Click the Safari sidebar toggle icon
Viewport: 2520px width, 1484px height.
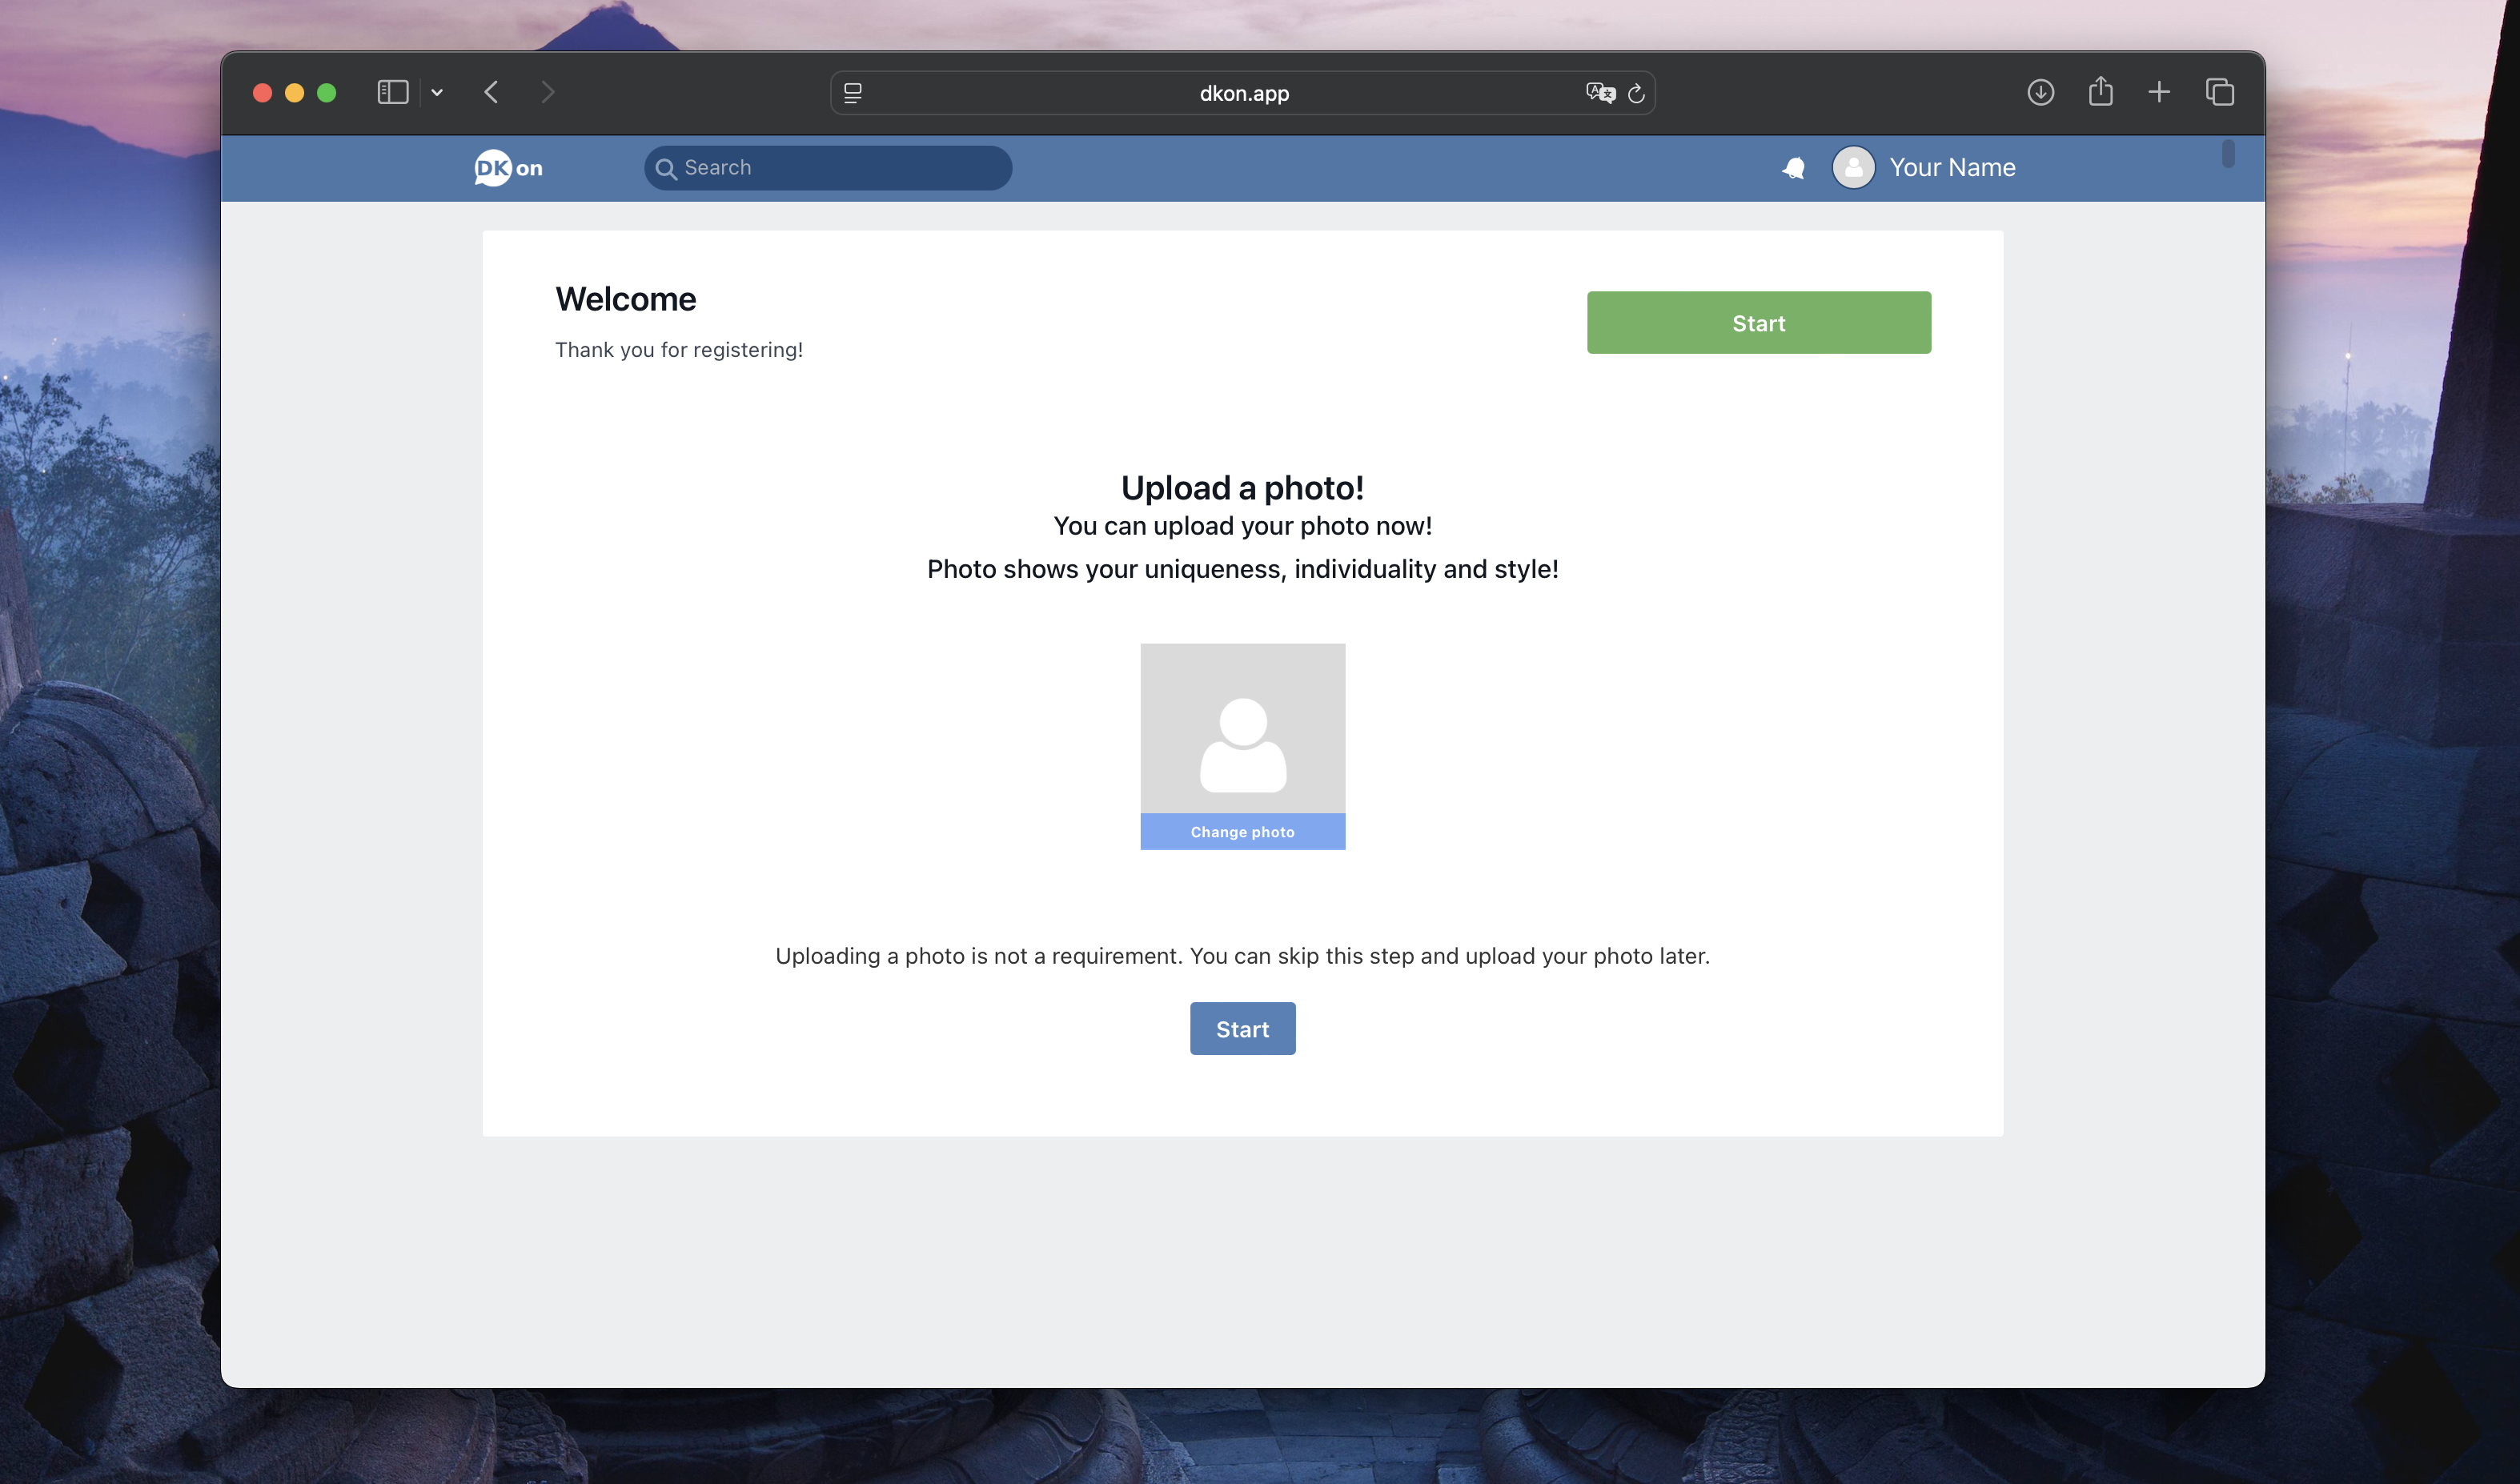click(x=392, y=93)
